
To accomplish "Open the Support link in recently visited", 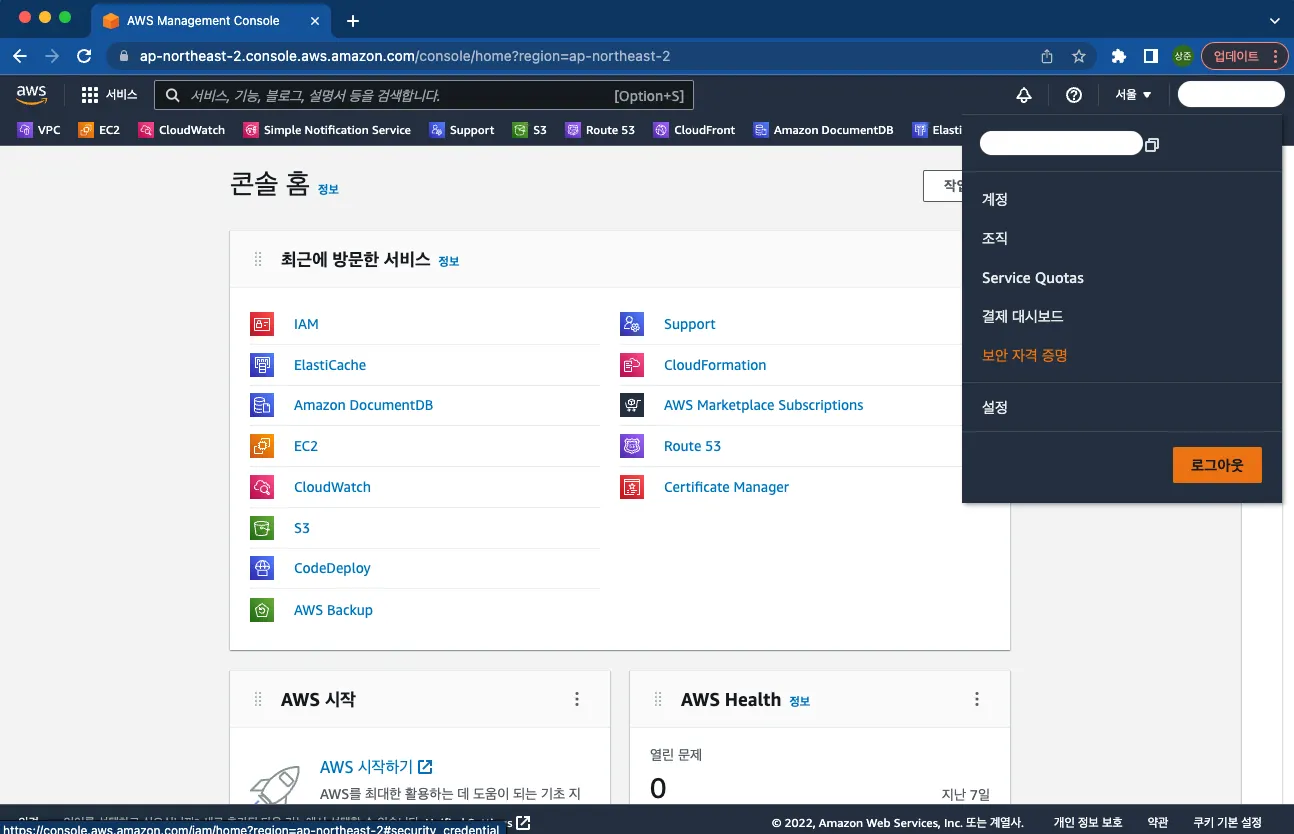I will (690, 324).
